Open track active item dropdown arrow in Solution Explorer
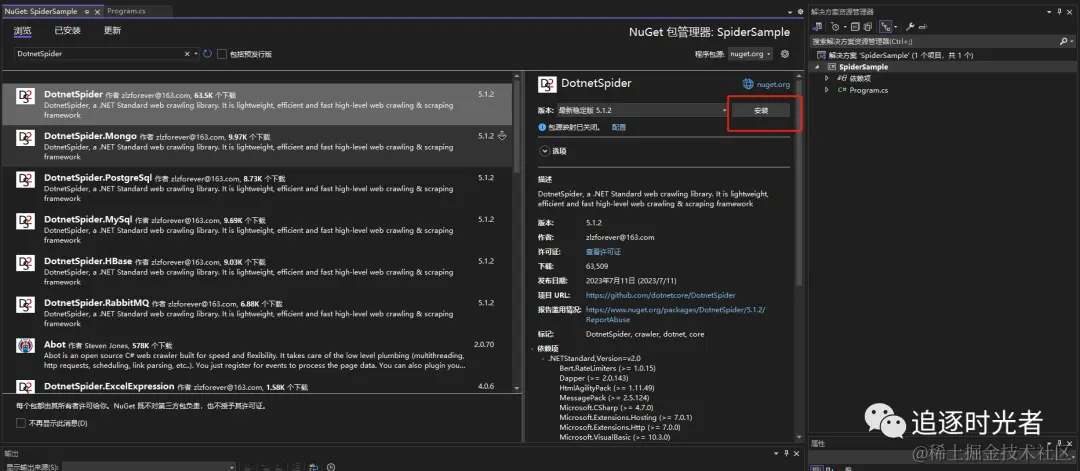Screen dimensions: 1080x471 (x=896, y=27)
